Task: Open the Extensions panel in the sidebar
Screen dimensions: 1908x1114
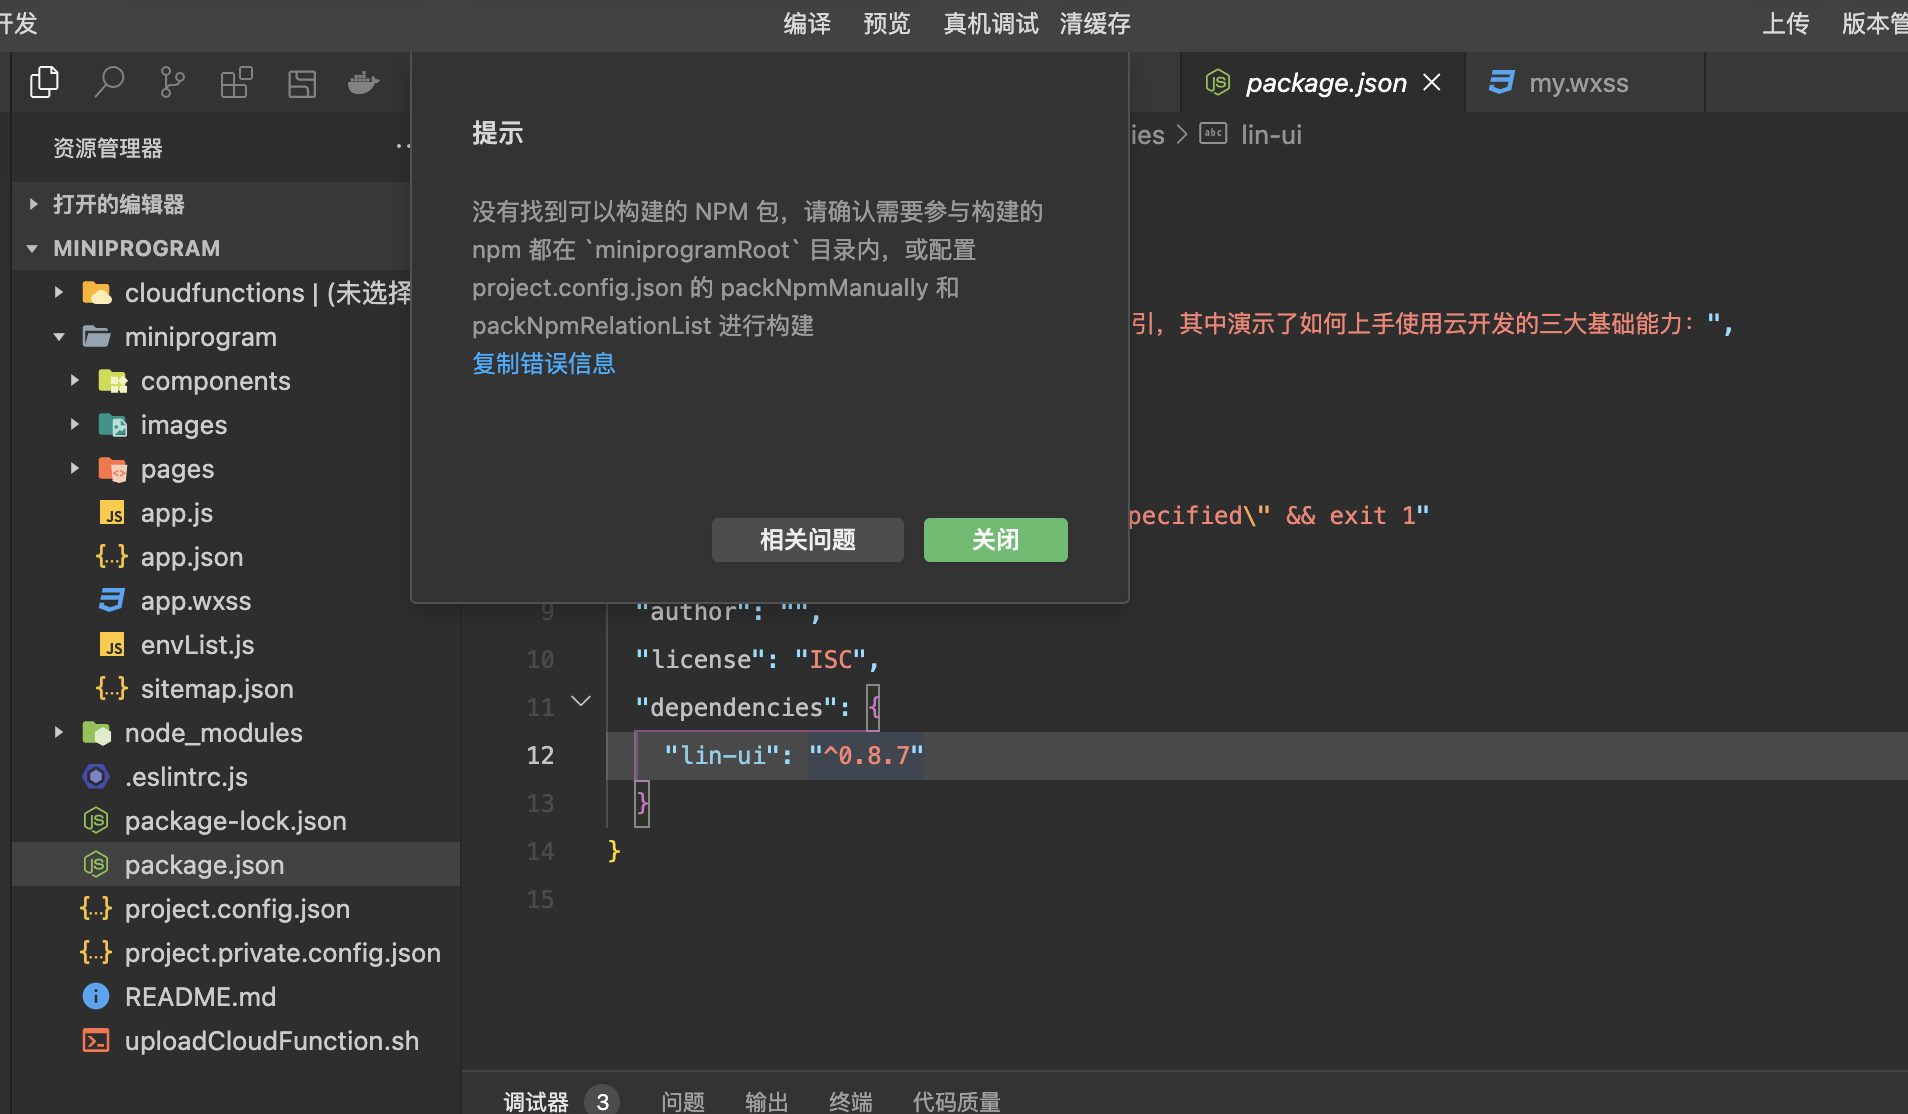Action: coord(236,82)
